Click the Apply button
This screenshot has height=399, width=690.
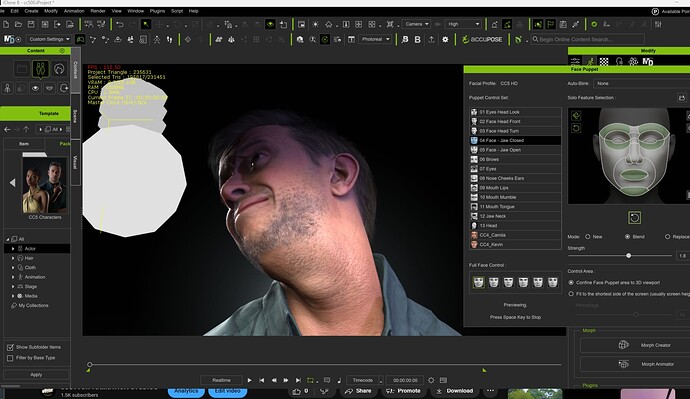tap(36, 375)
